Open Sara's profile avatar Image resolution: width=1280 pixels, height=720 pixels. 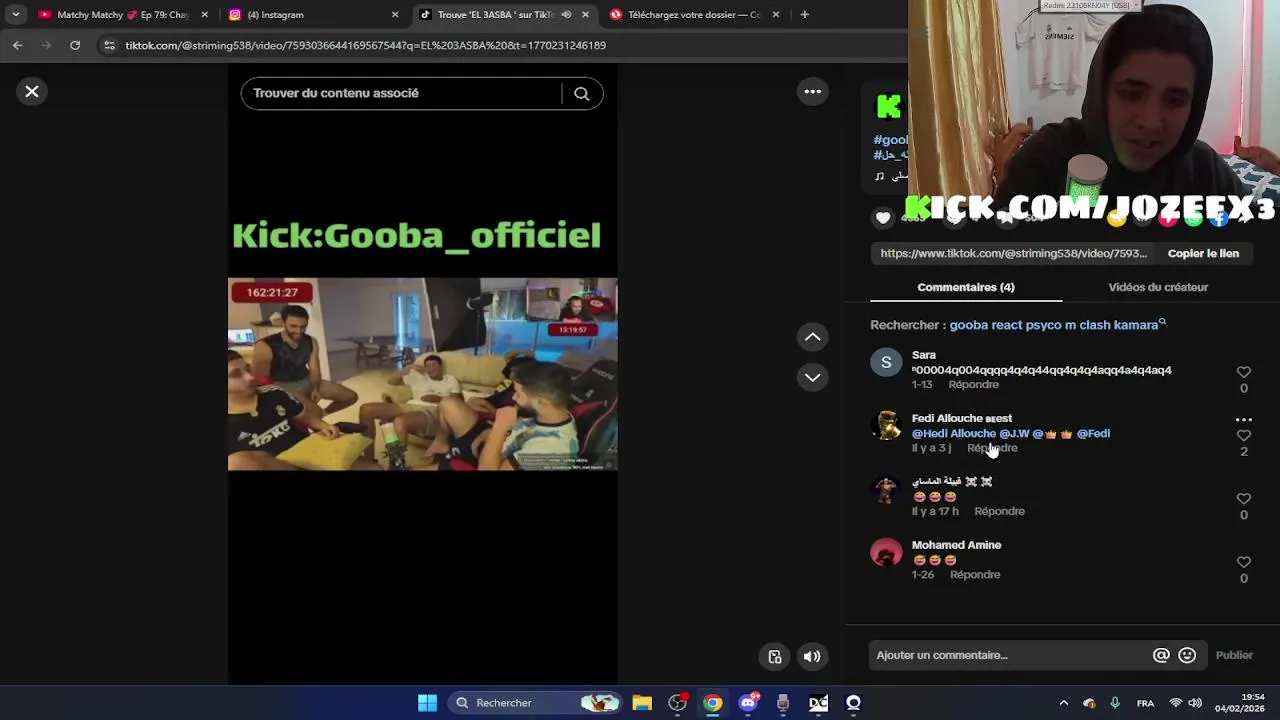(x=886, y=362)
